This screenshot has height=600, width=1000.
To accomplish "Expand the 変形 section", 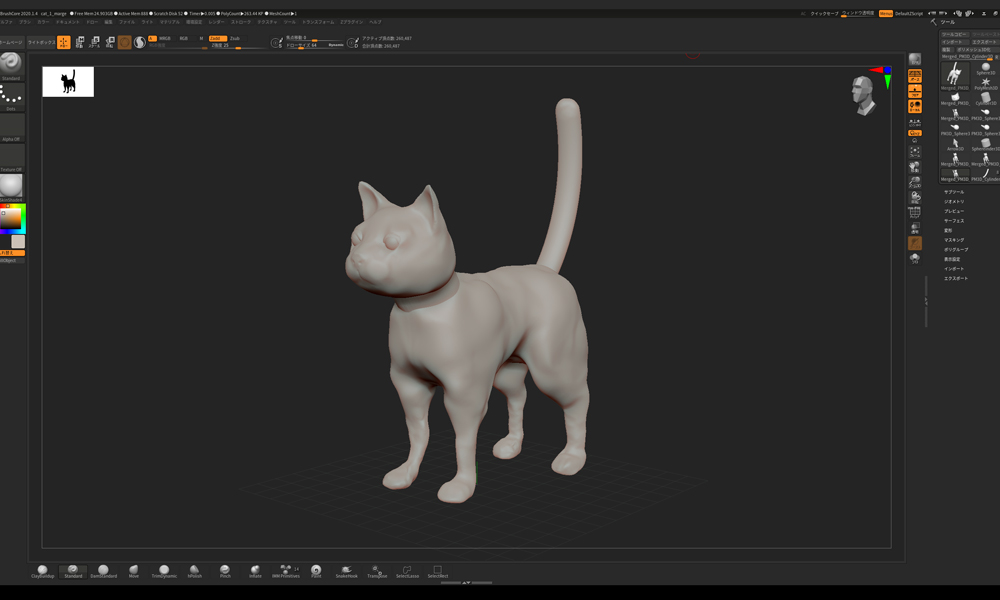I will (948, 230).
